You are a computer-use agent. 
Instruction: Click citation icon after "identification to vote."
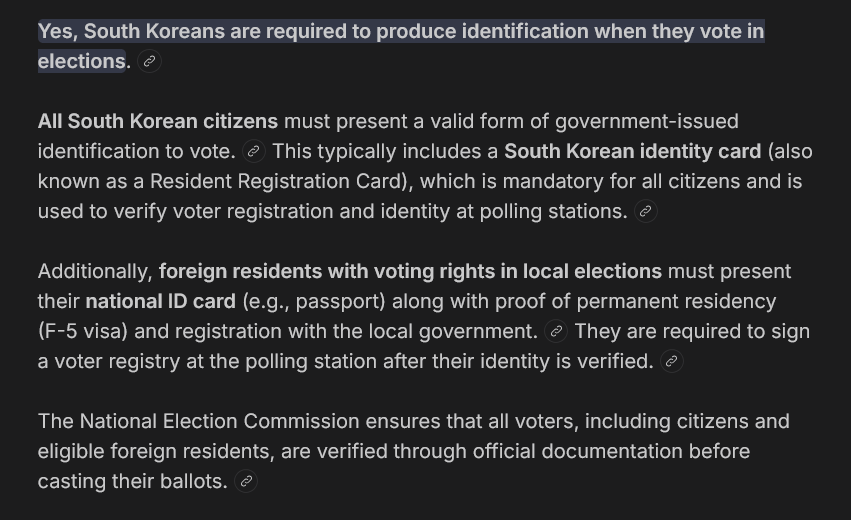[254, 152]
